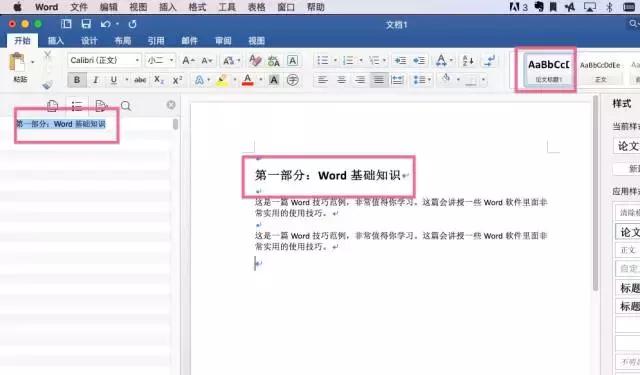The height and width of the screenshot is (375, 640).
Task: Click the Sort A-Z icon
Action: click(468, 61)
